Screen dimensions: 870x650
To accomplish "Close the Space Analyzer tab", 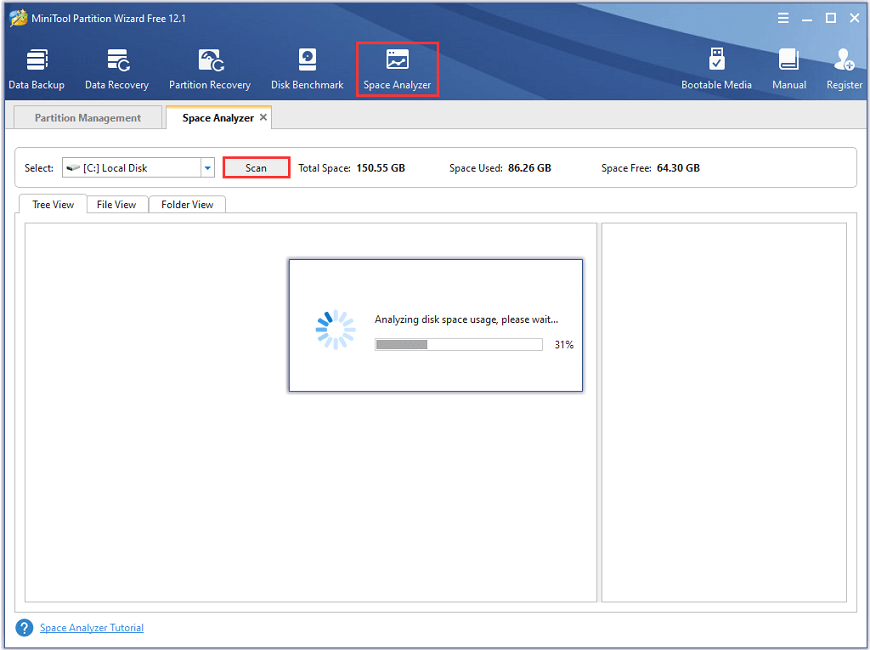I will [264, 117].
